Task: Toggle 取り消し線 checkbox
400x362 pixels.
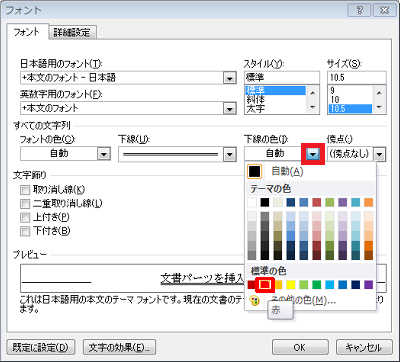Action: pyautogui.click(x=25, y=190)
